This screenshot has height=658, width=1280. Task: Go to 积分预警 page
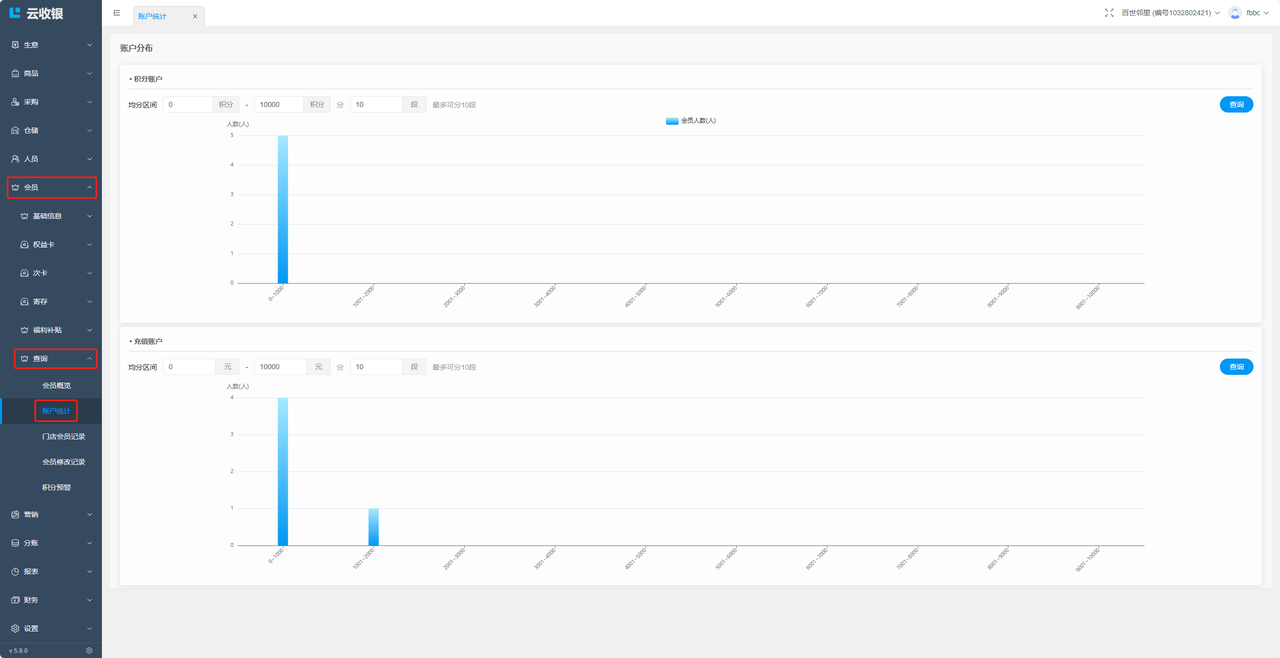[56, 488]
